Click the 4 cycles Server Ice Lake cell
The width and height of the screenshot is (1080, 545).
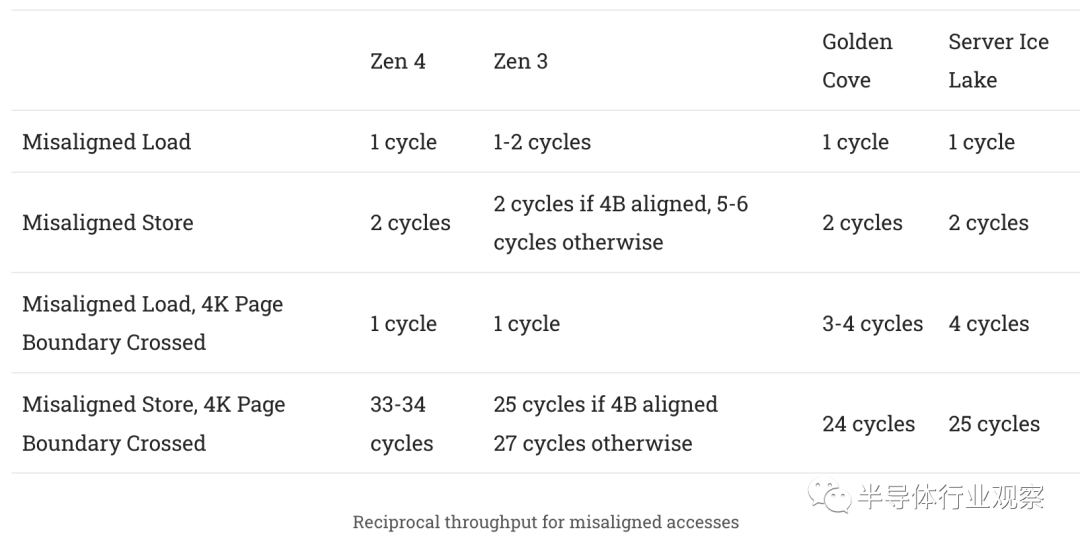(988, 324)
